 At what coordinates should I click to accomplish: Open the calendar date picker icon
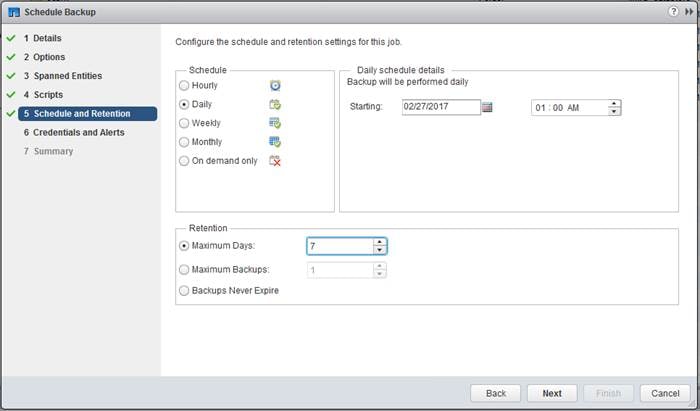tap(488, 107)
